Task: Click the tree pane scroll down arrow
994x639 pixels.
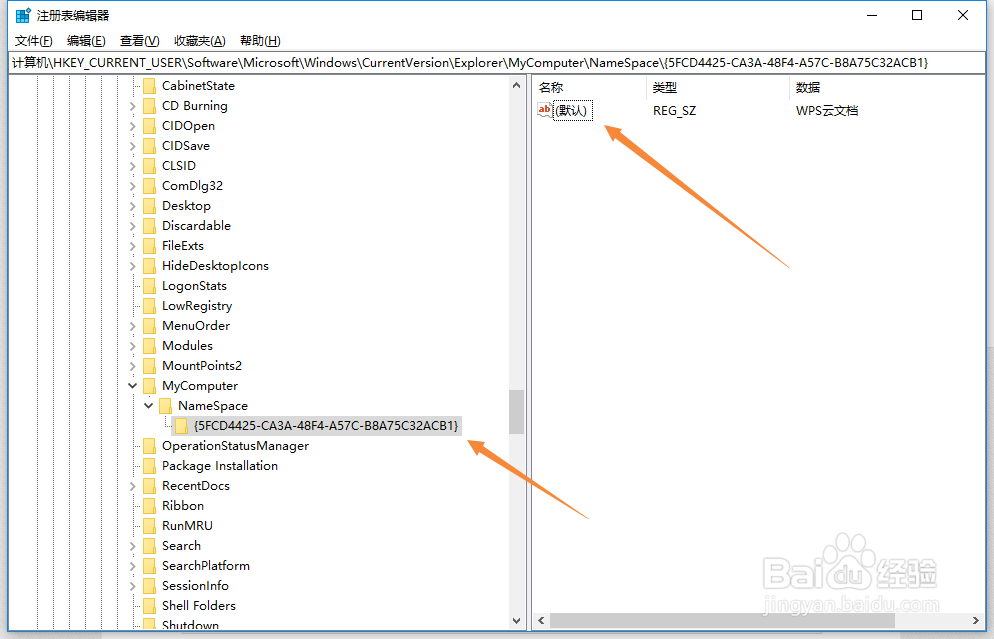Action: 516,621
